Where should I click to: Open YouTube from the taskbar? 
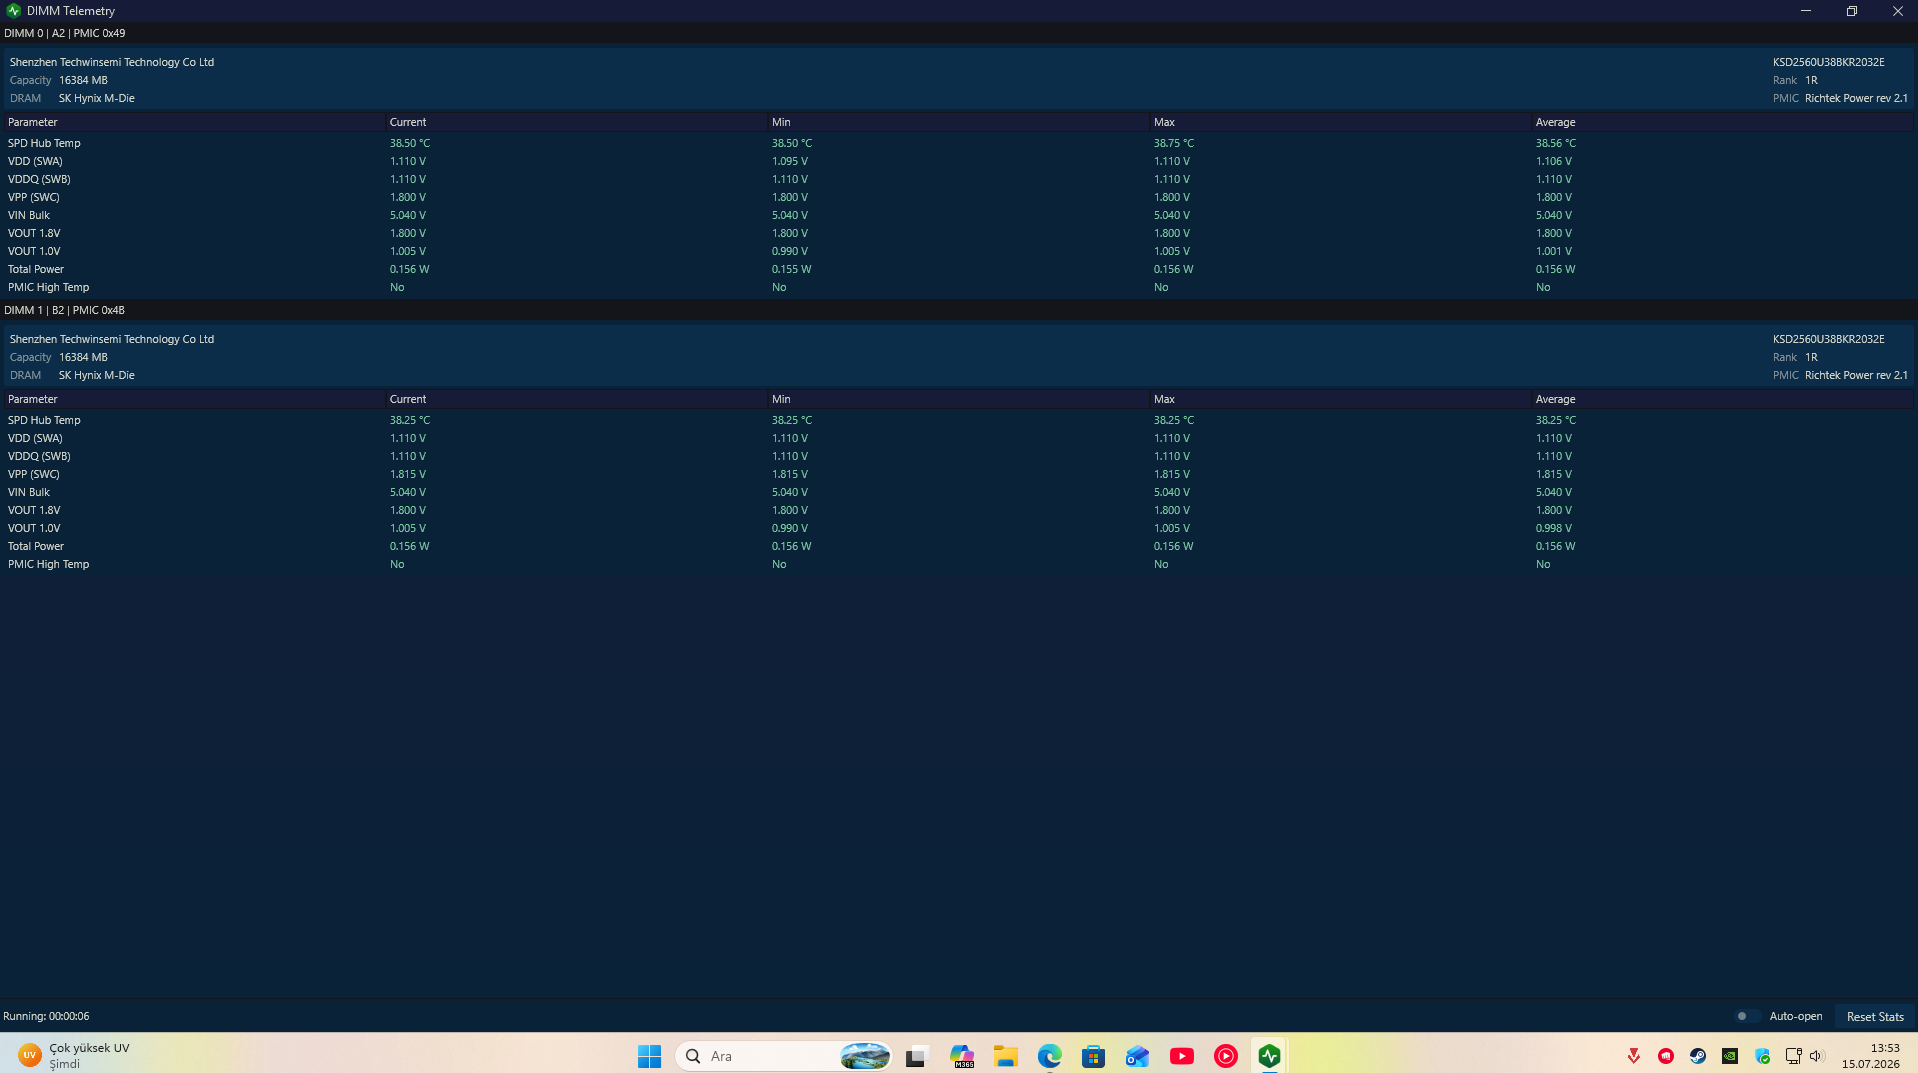click(x=1182, y=1056)
